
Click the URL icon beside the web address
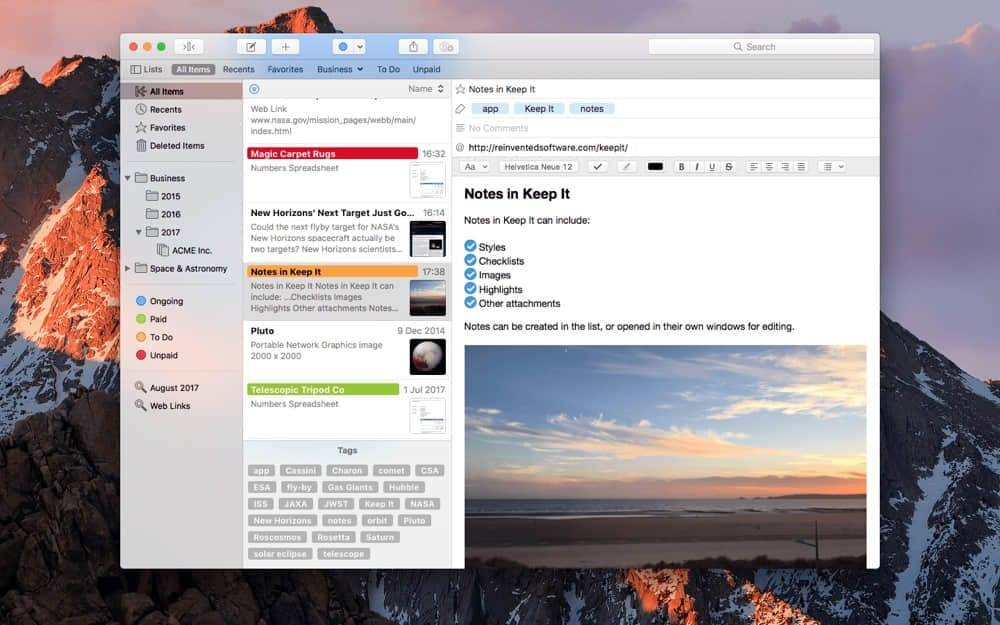460,147
